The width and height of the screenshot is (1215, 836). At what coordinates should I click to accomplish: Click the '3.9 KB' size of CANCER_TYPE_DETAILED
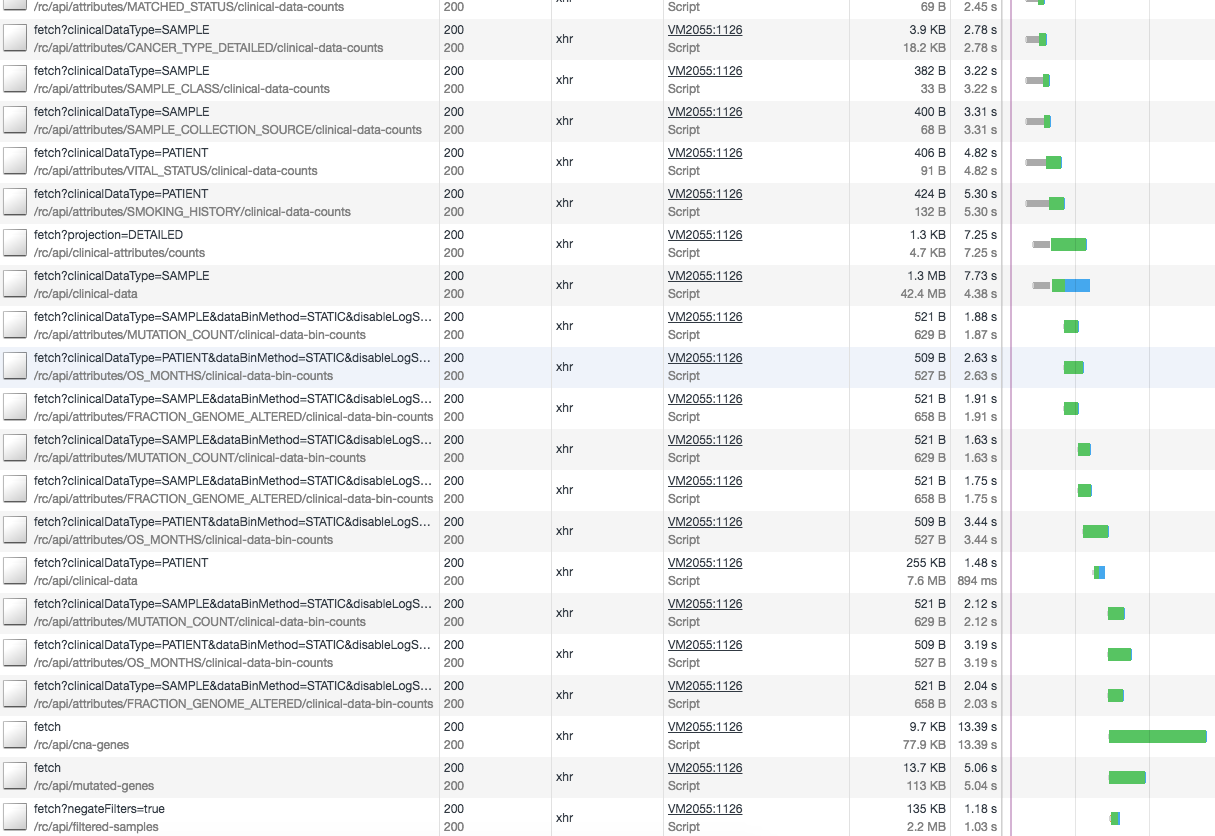tap(928, 30)
